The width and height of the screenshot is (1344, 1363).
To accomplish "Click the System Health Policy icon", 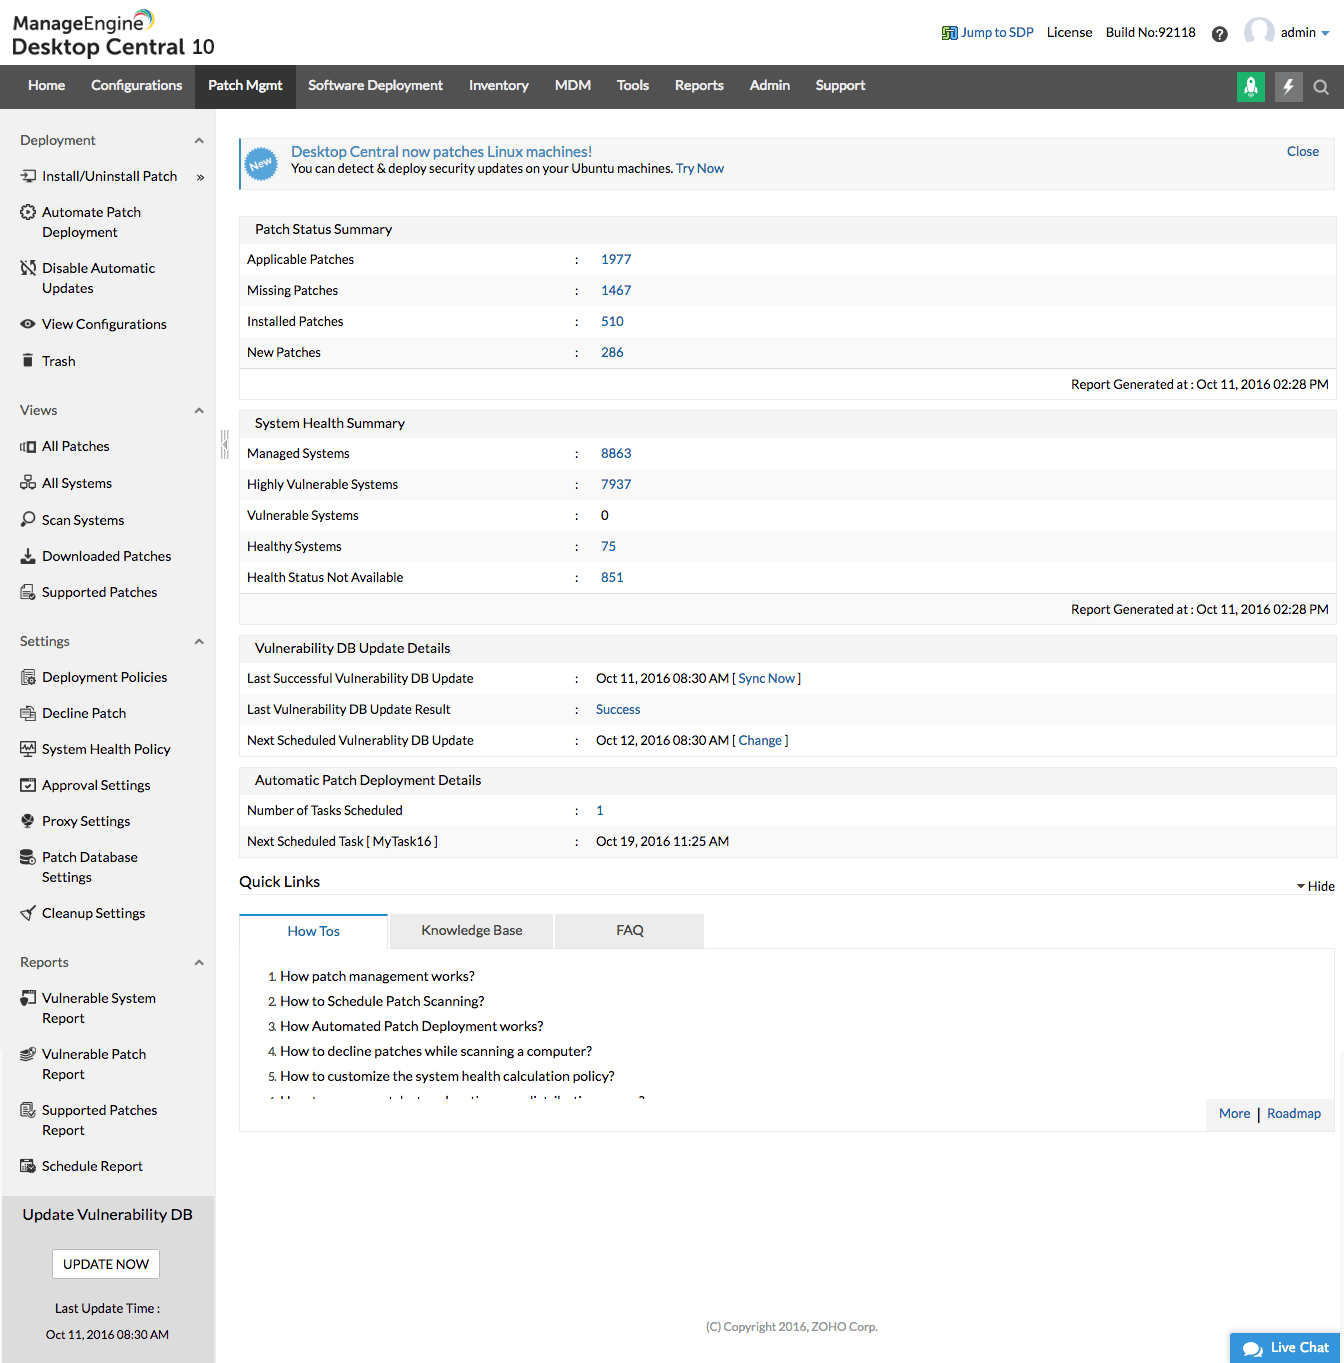I will [x=28, y=749].
